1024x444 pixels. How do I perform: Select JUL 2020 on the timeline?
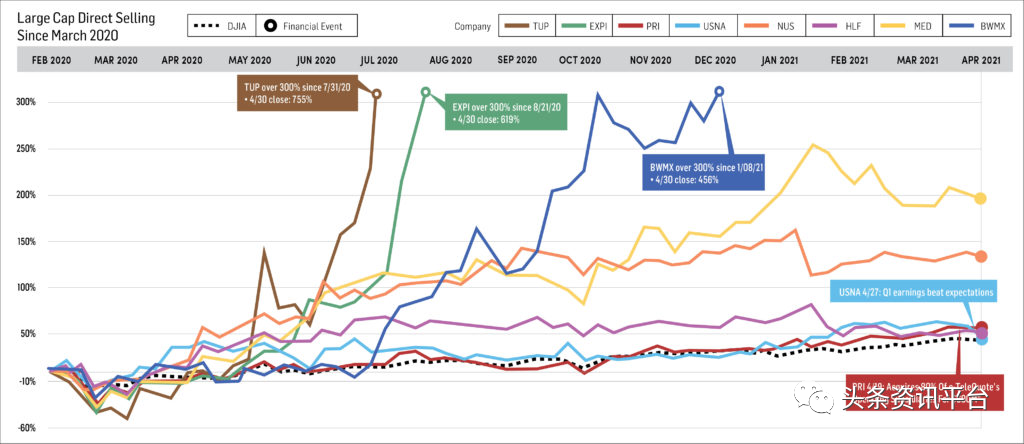pos(379,60)
